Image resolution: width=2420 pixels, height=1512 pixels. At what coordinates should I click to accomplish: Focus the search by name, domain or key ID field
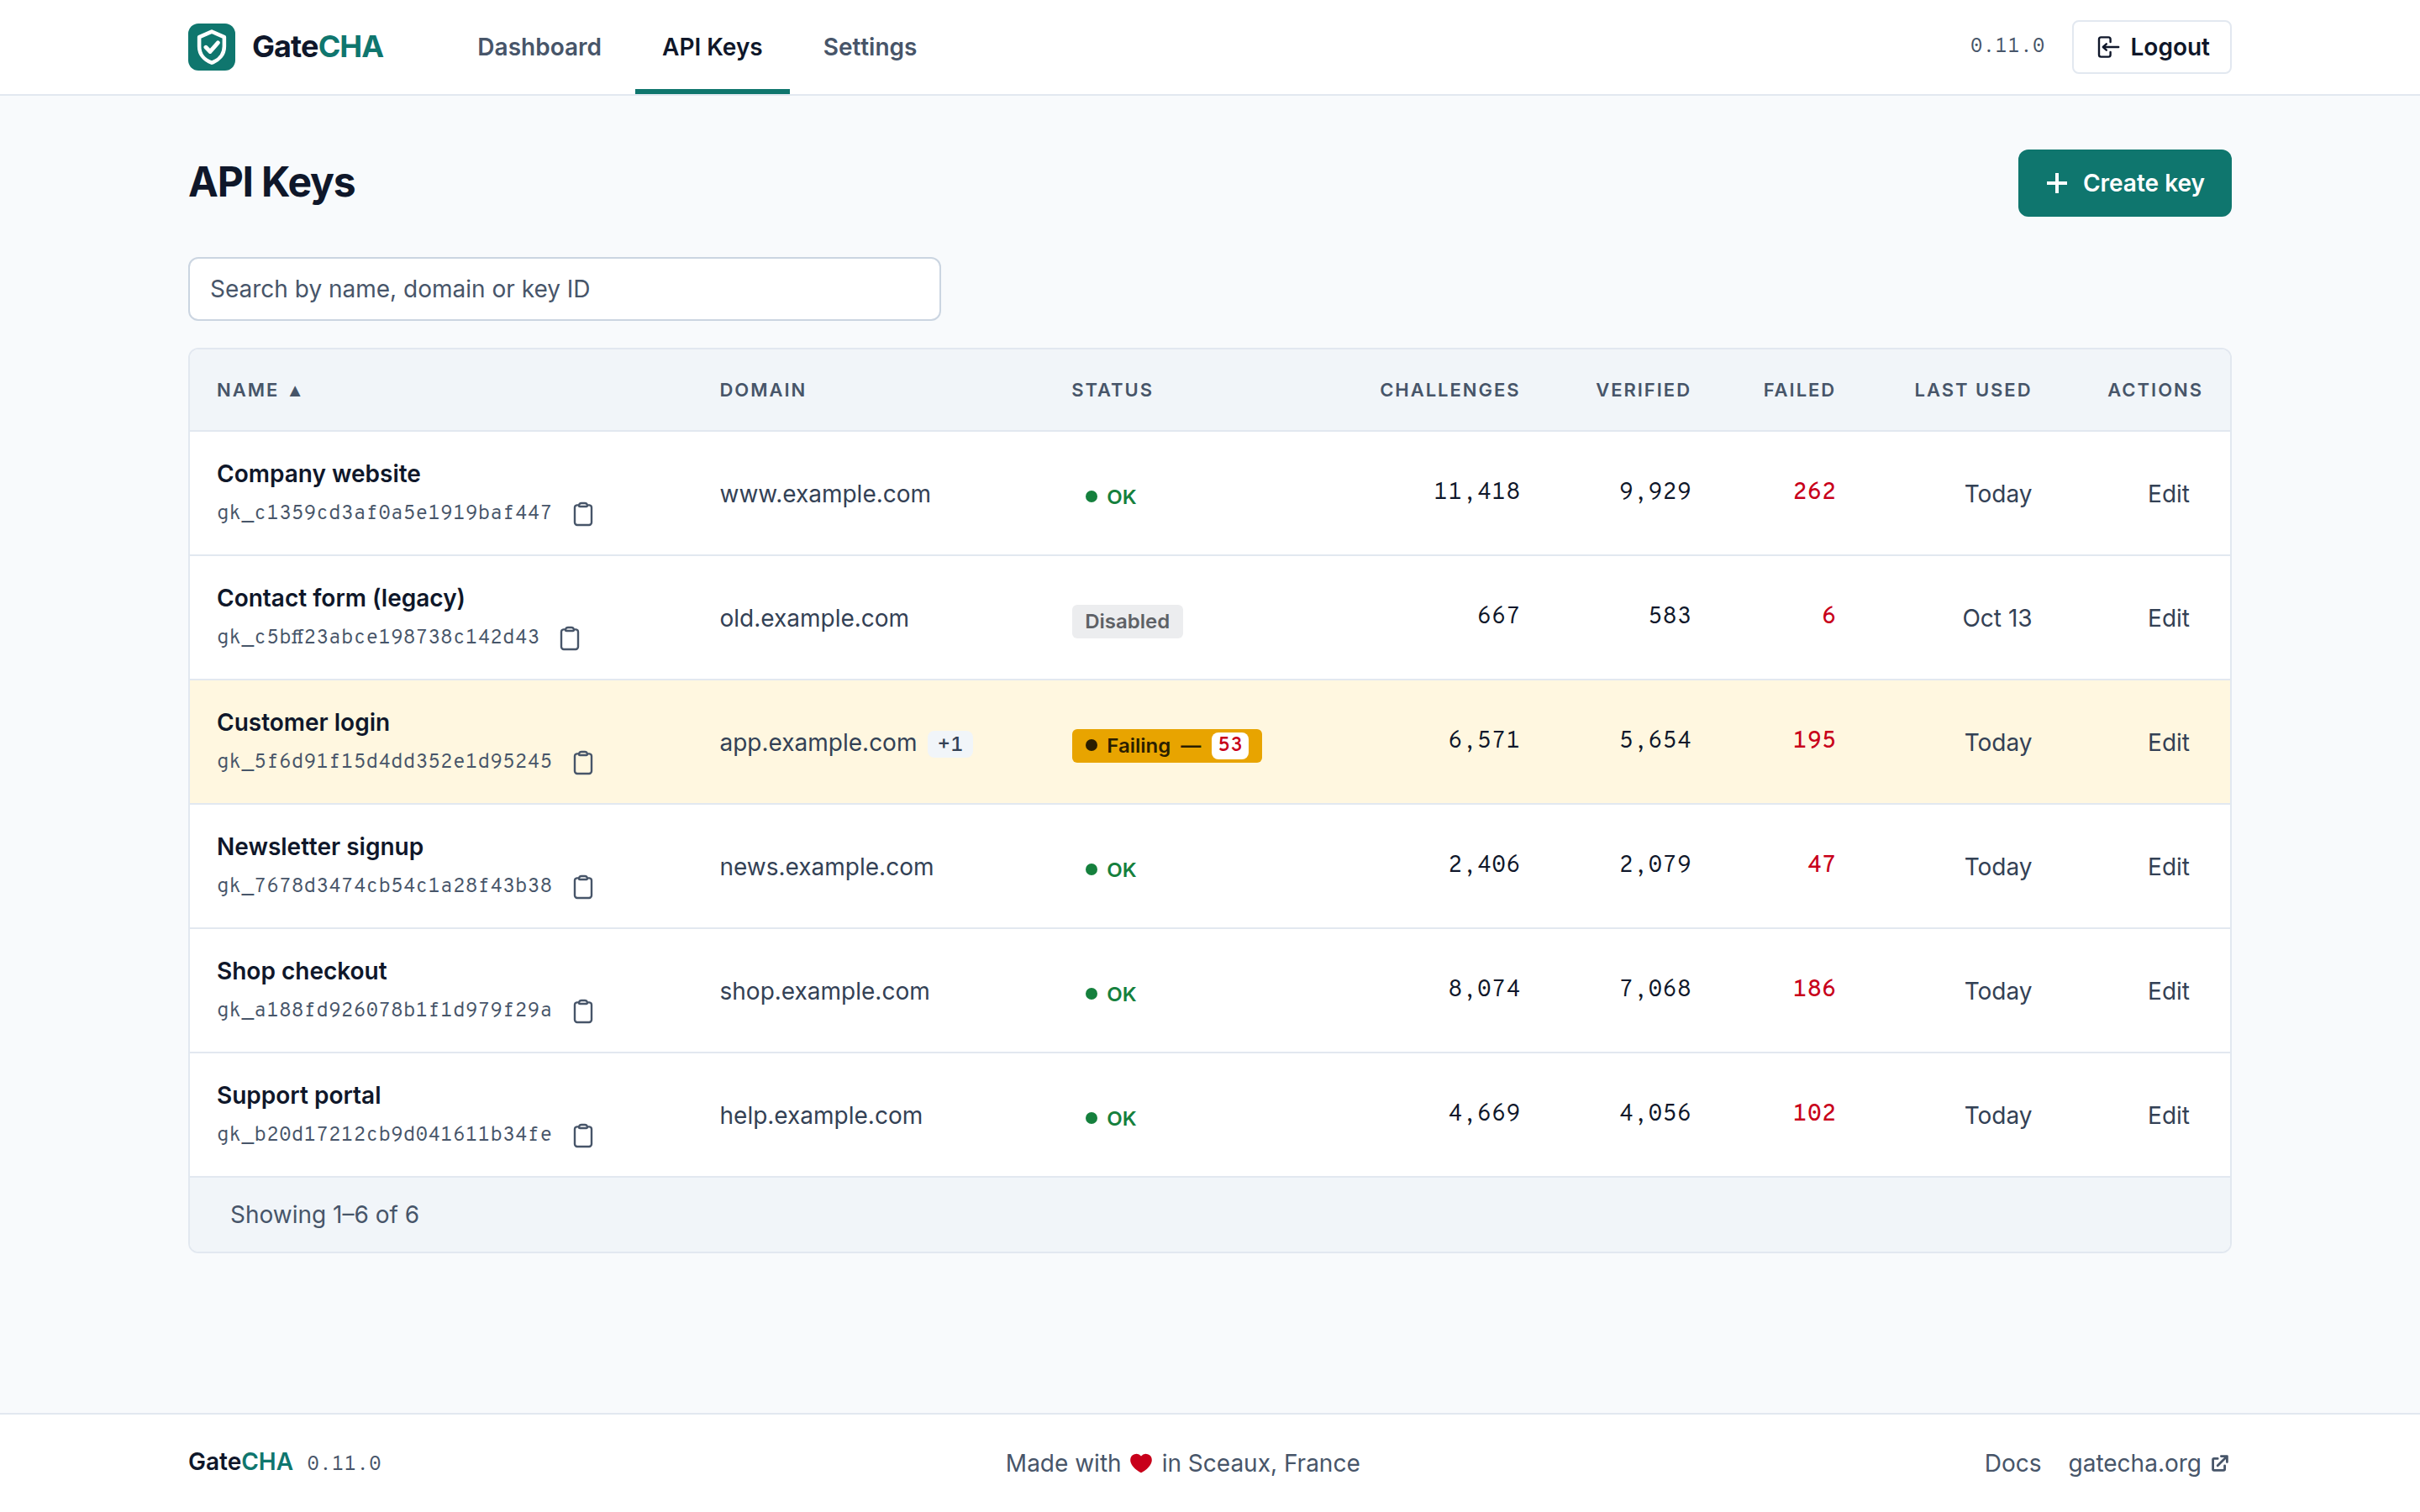(564, 289)
